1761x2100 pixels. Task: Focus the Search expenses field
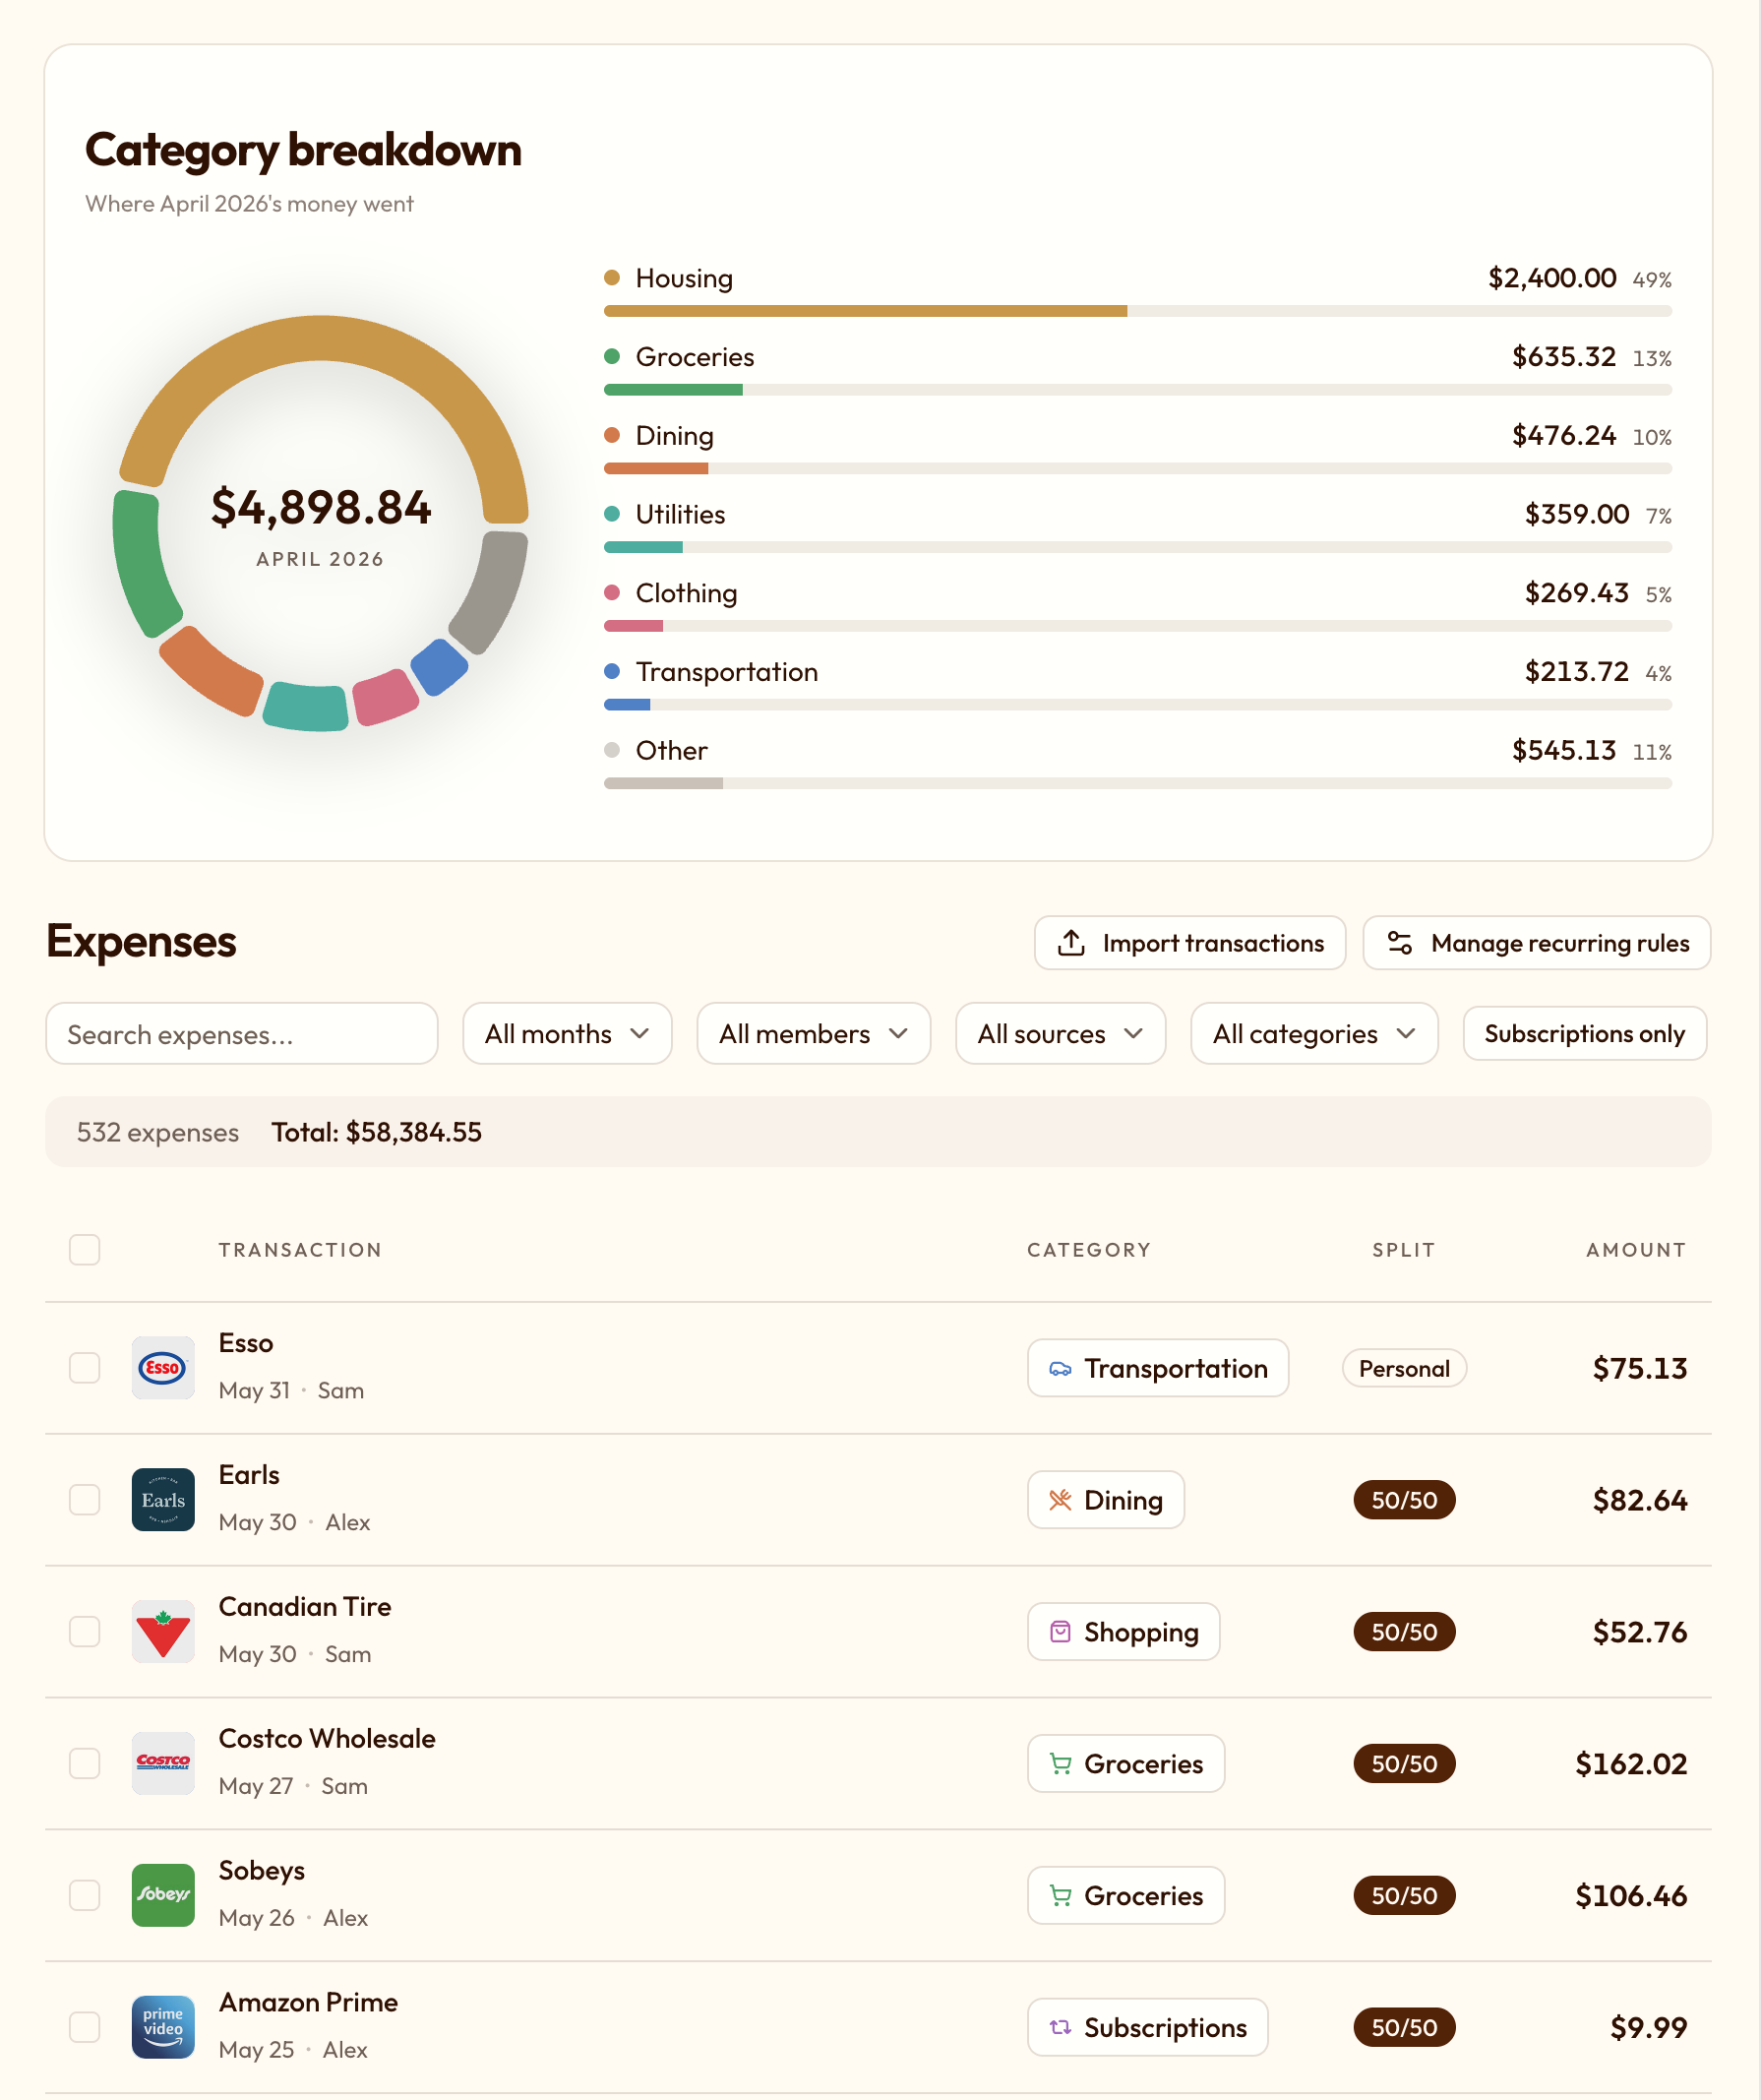[x=242, y=1034]
